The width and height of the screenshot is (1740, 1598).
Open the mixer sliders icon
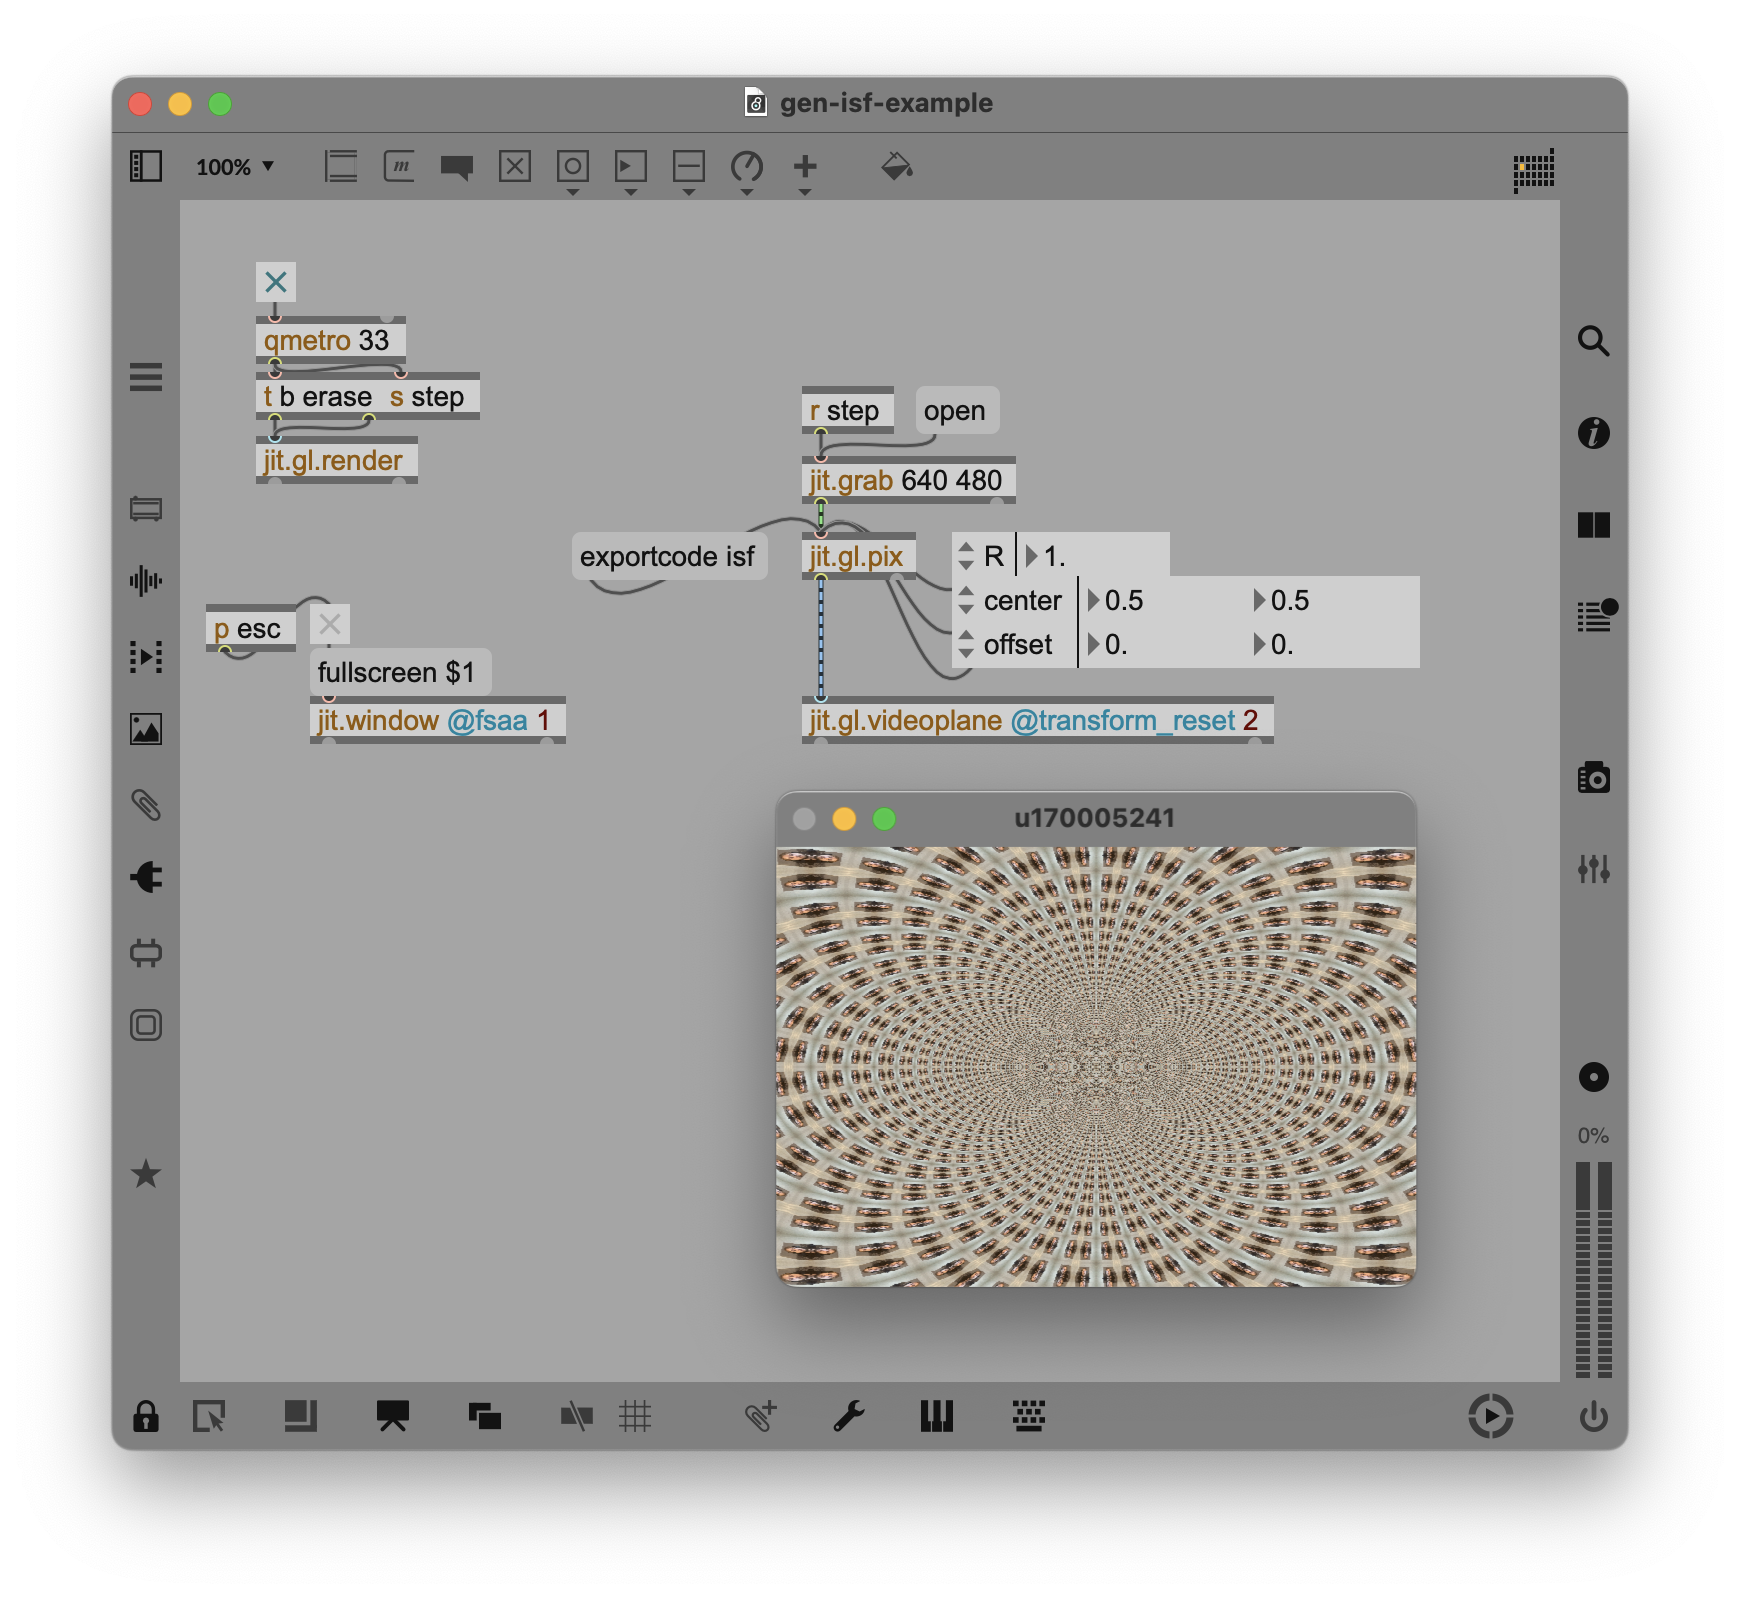pyautogui.click(x=1593, y=868)
